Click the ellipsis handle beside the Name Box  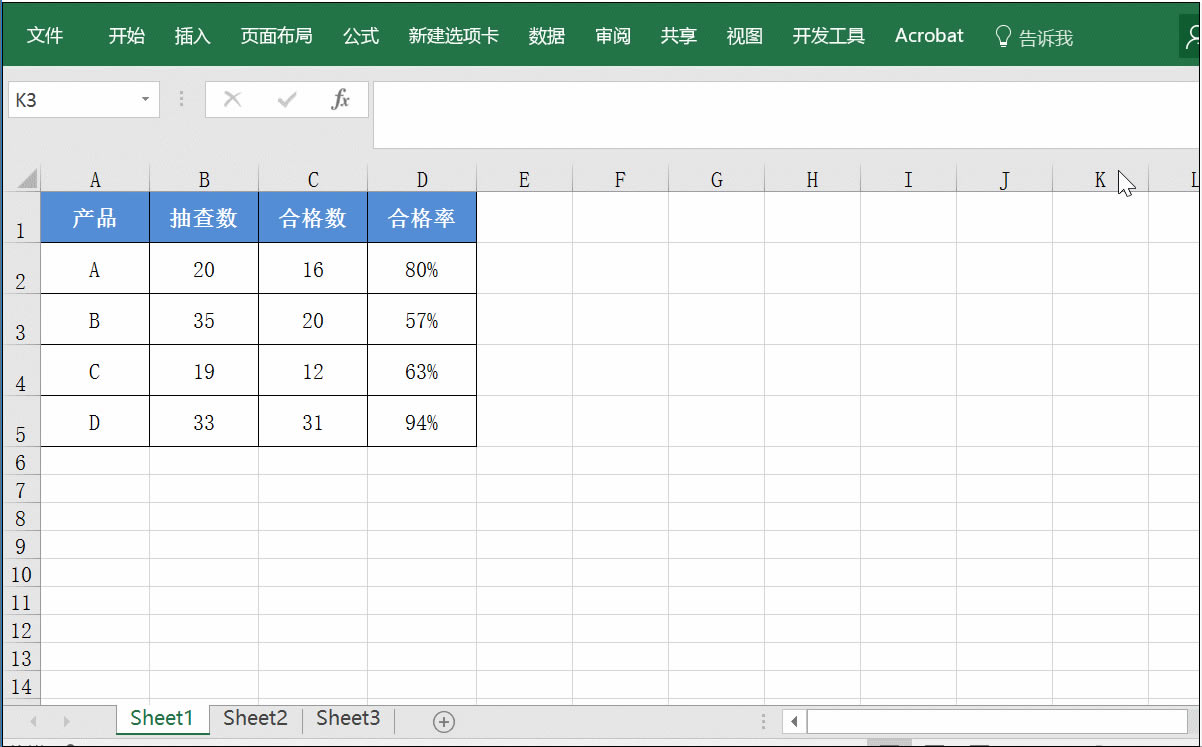point(181,99)
